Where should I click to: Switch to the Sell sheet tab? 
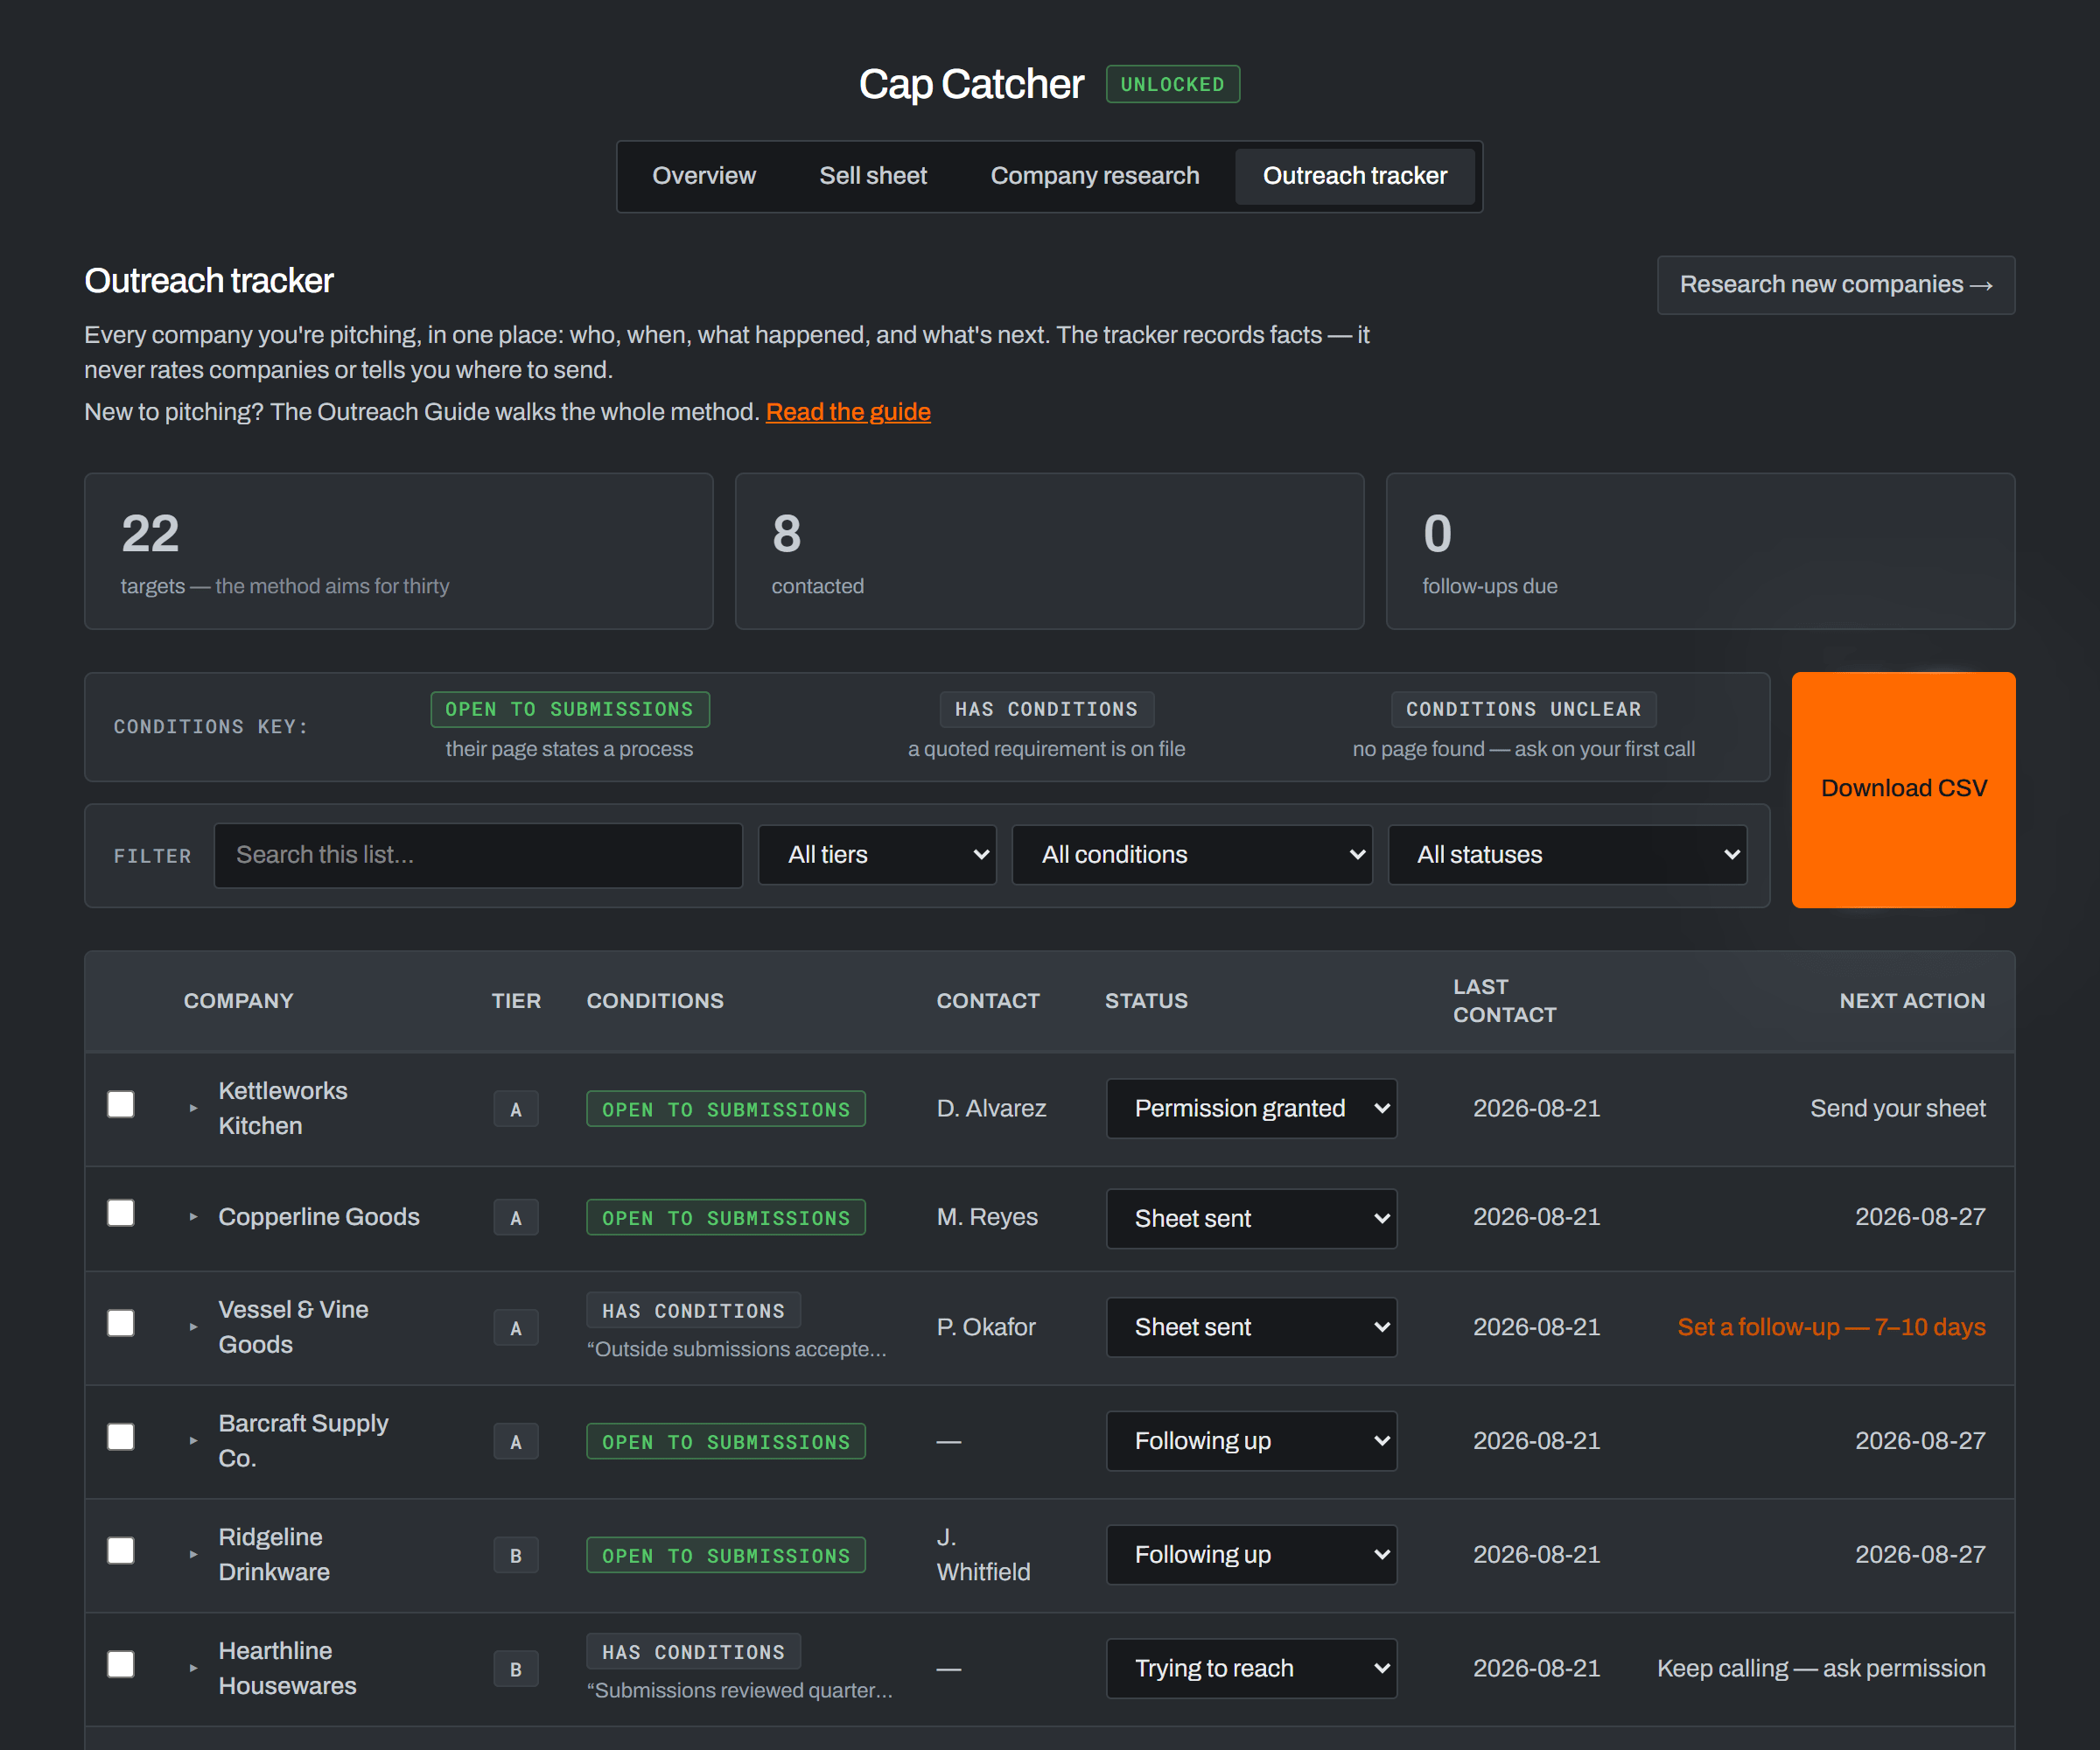tap(873, 176)
